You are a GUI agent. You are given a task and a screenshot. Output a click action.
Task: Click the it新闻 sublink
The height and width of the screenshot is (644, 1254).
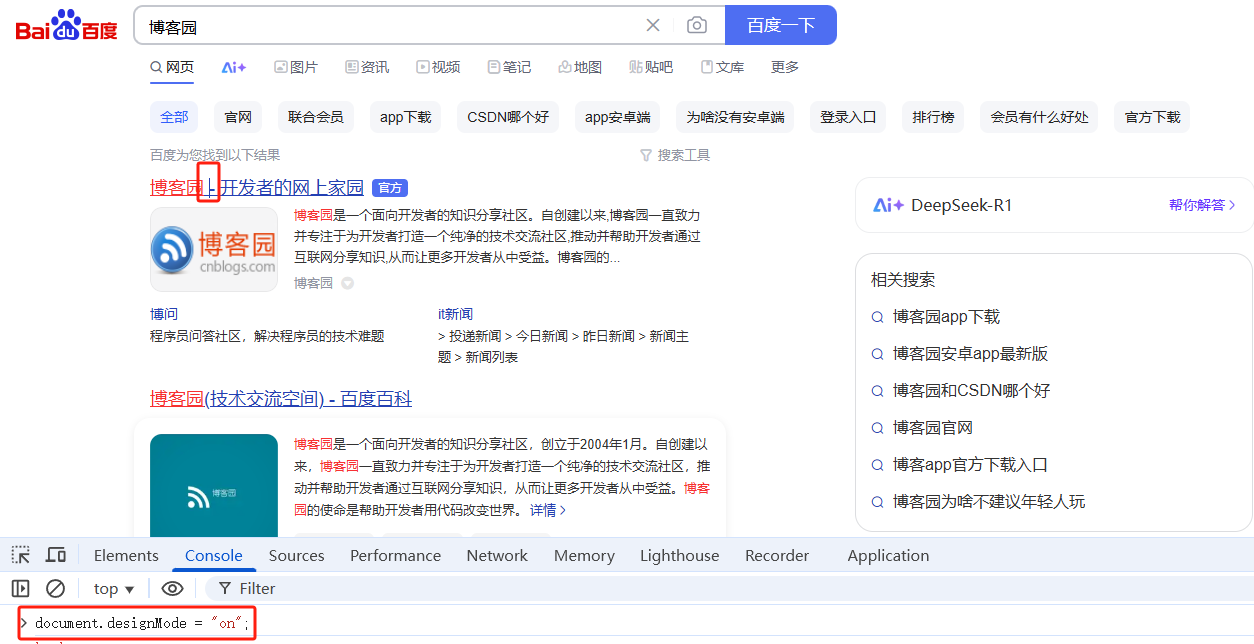(455, 314)
